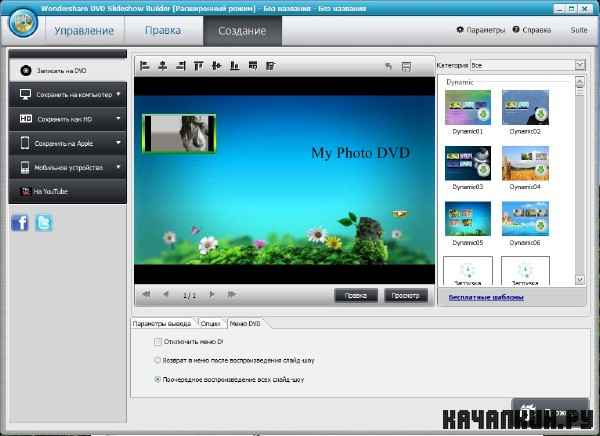The image size is (600, 436).
Task: Choose the Dynamic02 menu template
Action: click(525, 108)
